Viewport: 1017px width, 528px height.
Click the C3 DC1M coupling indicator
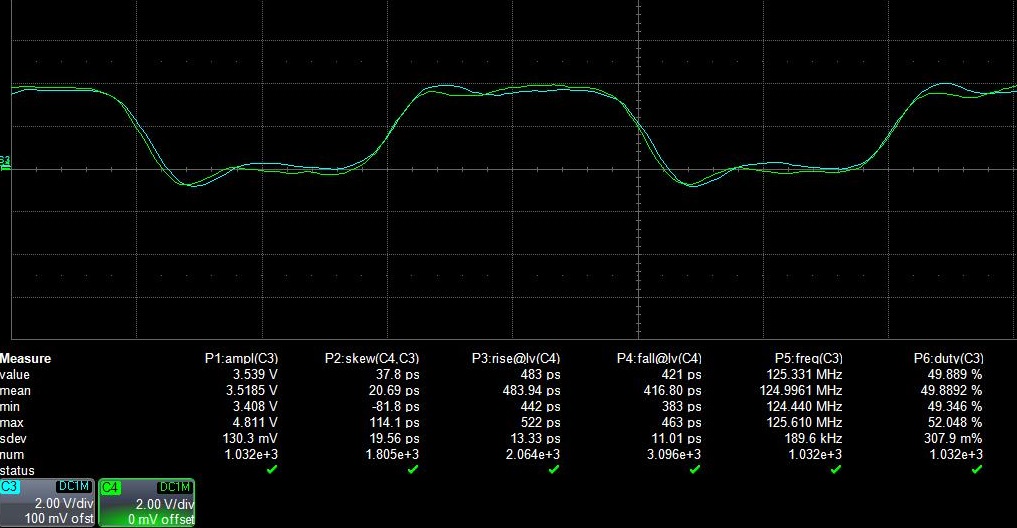74,486
